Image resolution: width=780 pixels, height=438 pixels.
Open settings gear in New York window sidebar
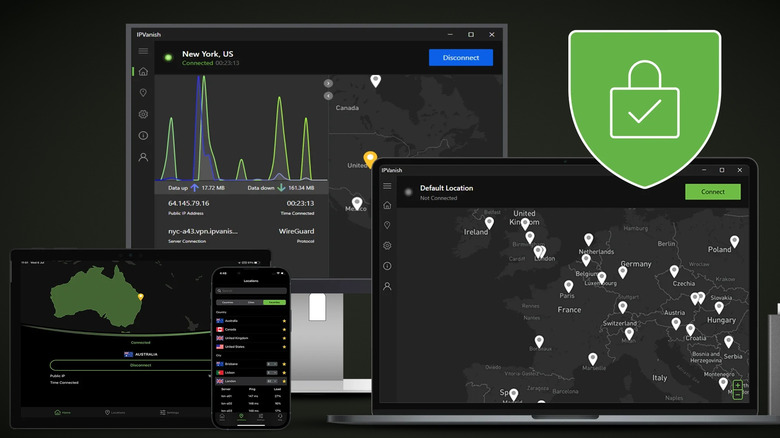click(x=143, y=114)
